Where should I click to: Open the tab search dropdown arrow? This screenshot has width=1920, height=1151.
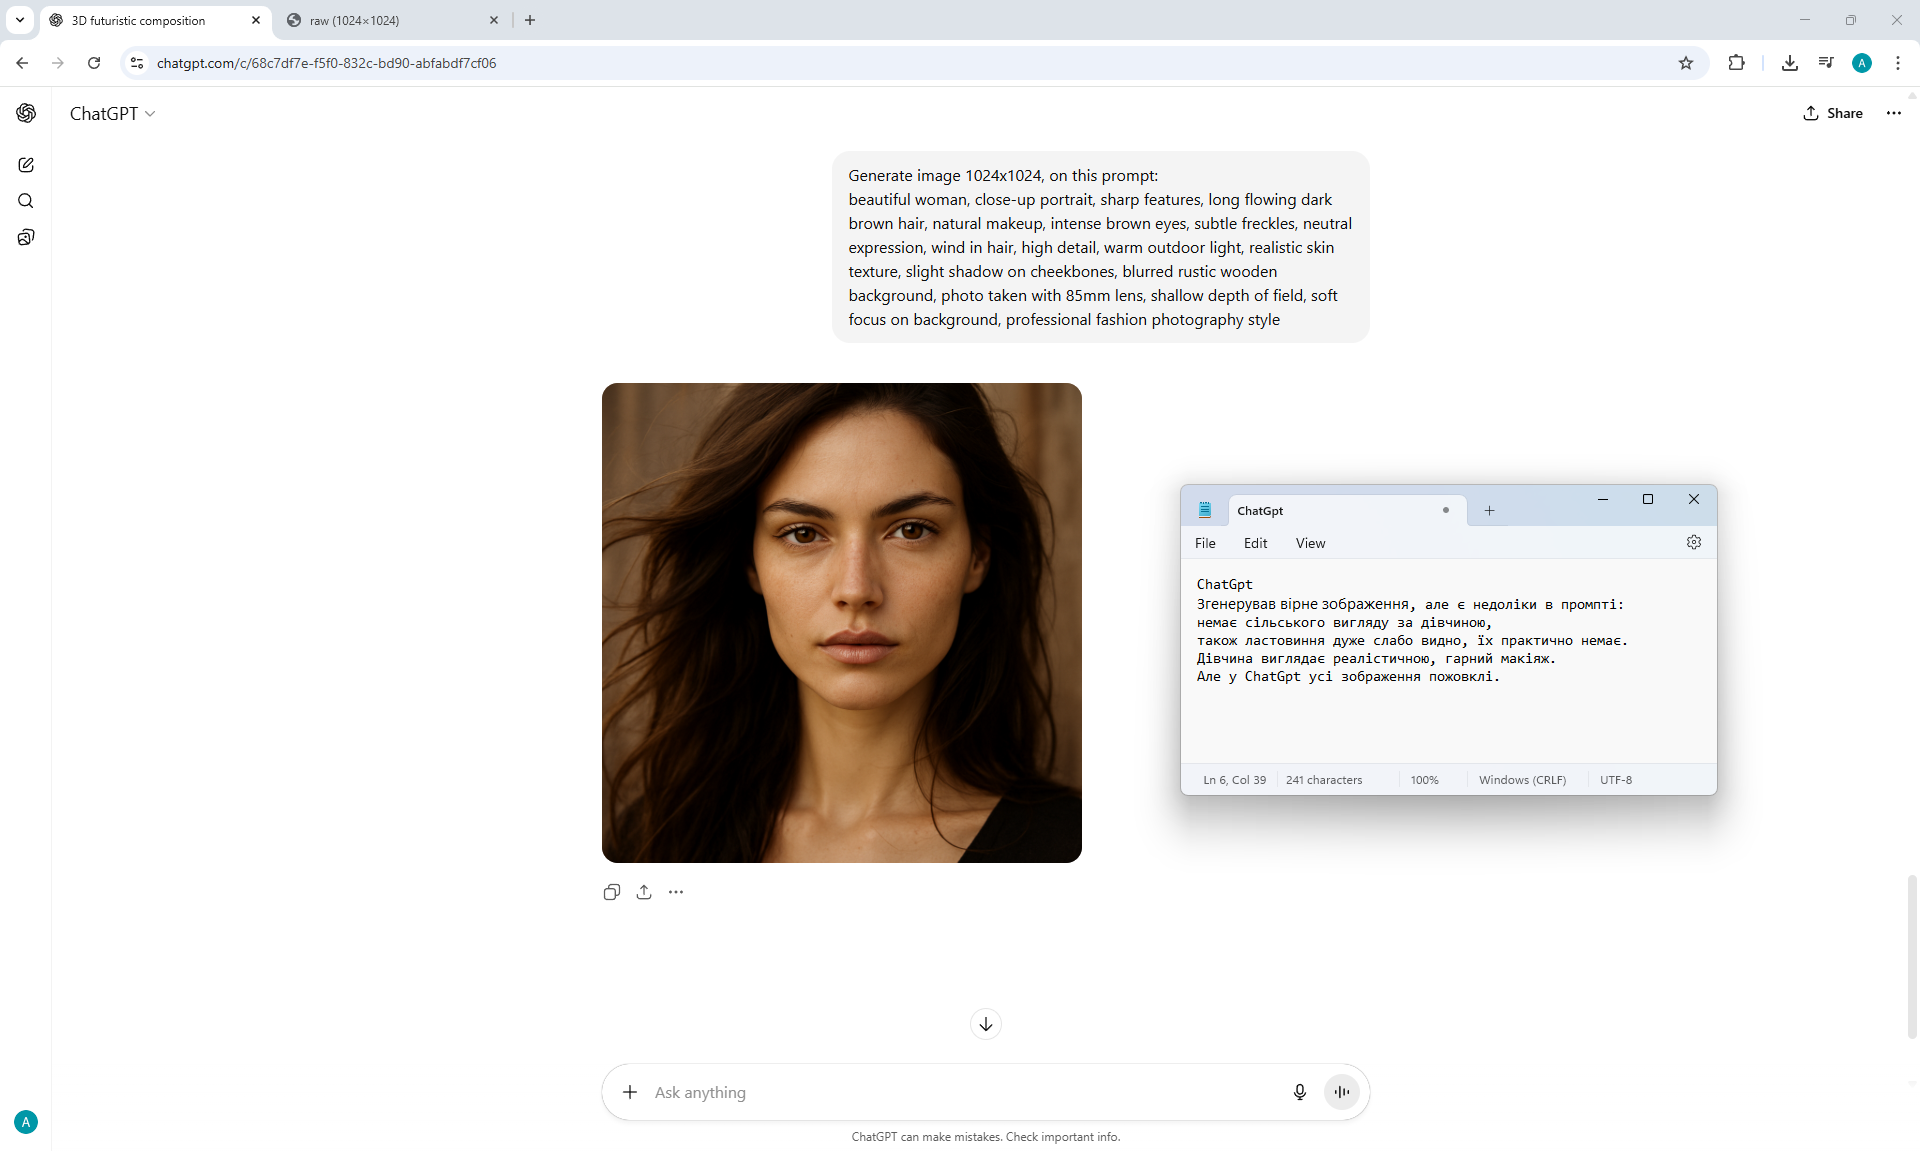(x=20, y=20)
